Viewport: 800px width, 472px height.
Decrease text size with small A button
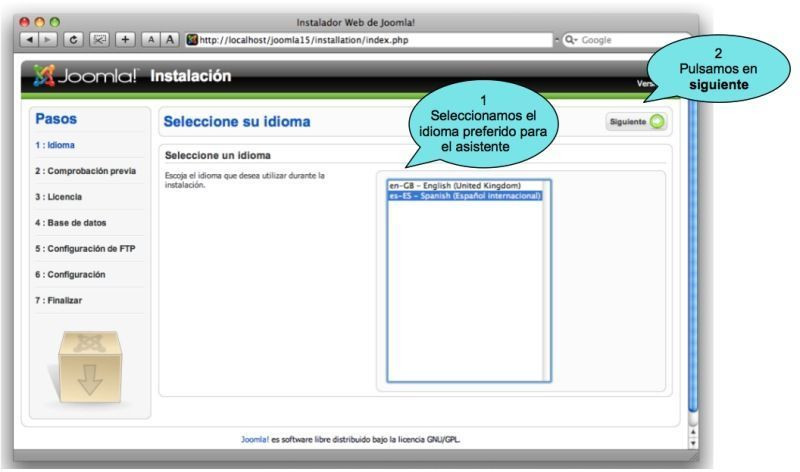coord(151,39)
